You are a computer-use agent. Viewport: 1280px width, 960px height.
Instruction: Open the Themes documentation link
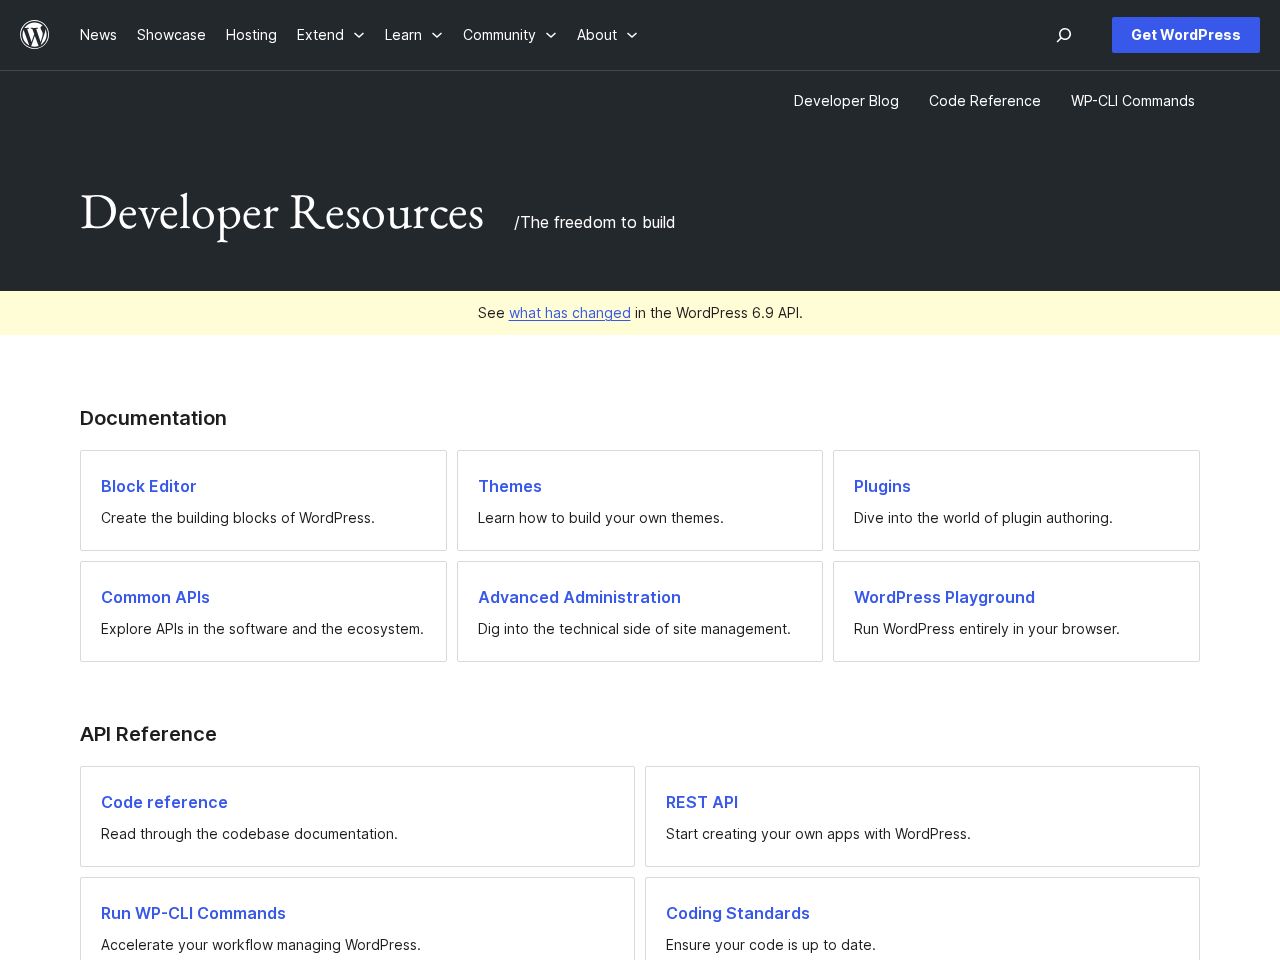click(x=510, y=486)
